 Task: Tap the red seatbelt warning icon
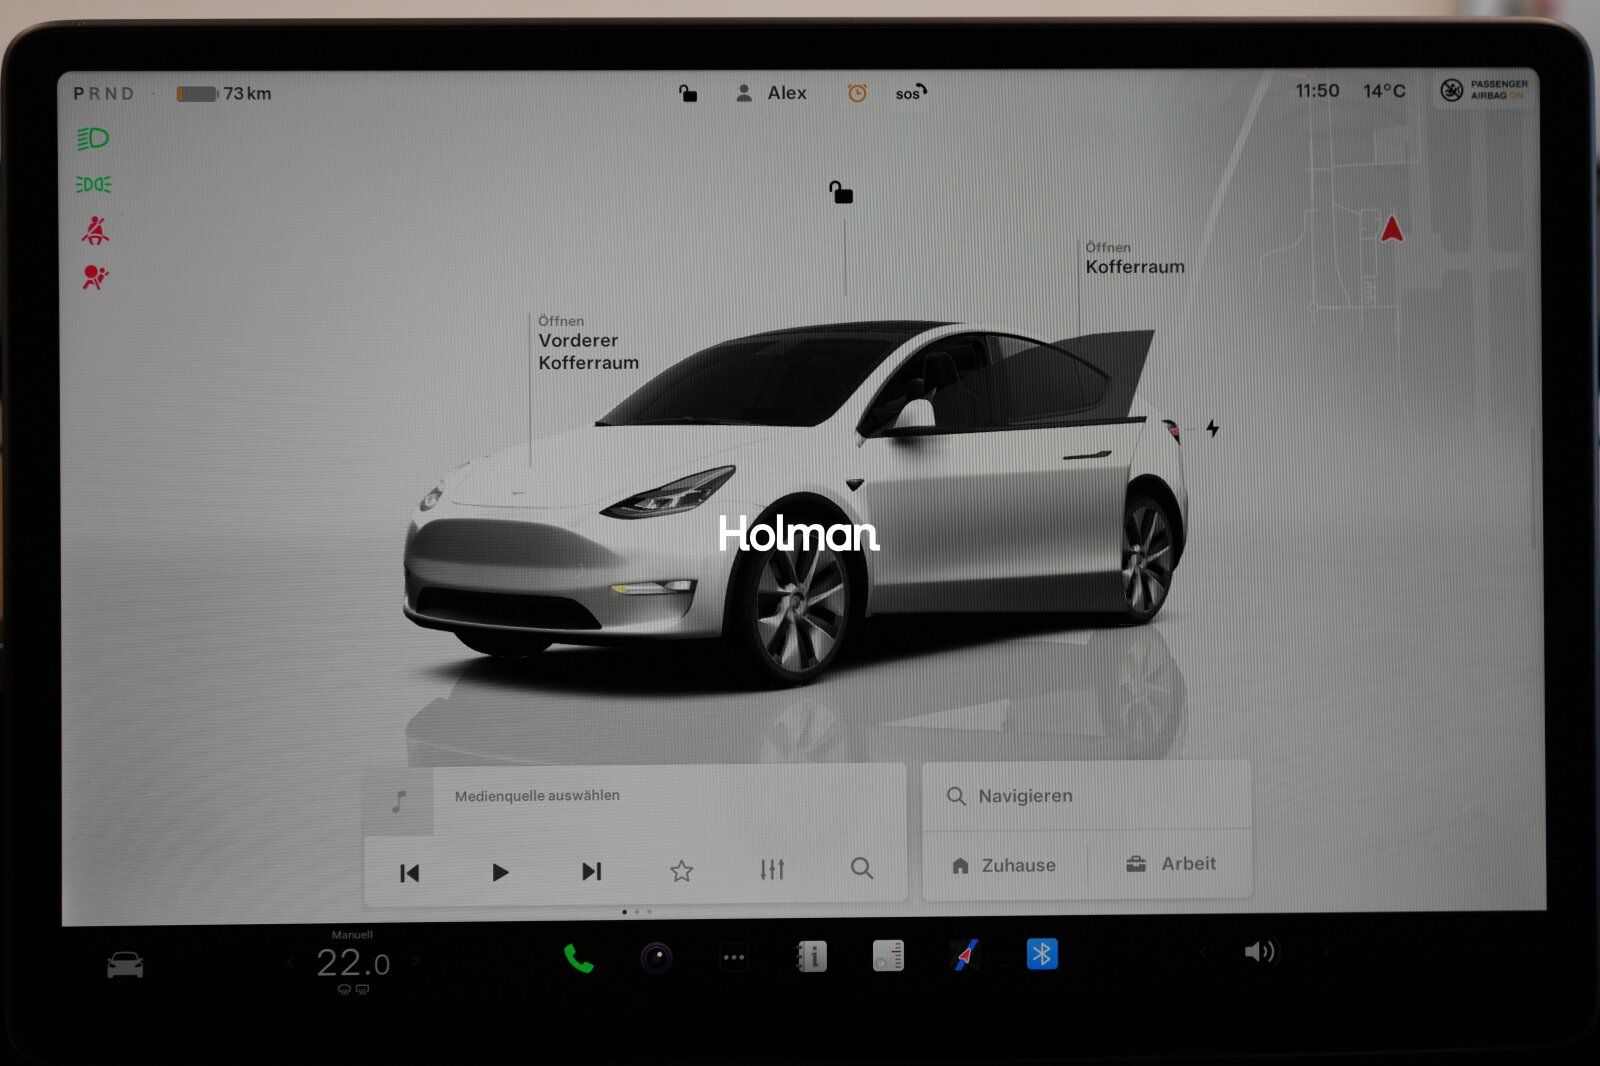coord(95,230)
